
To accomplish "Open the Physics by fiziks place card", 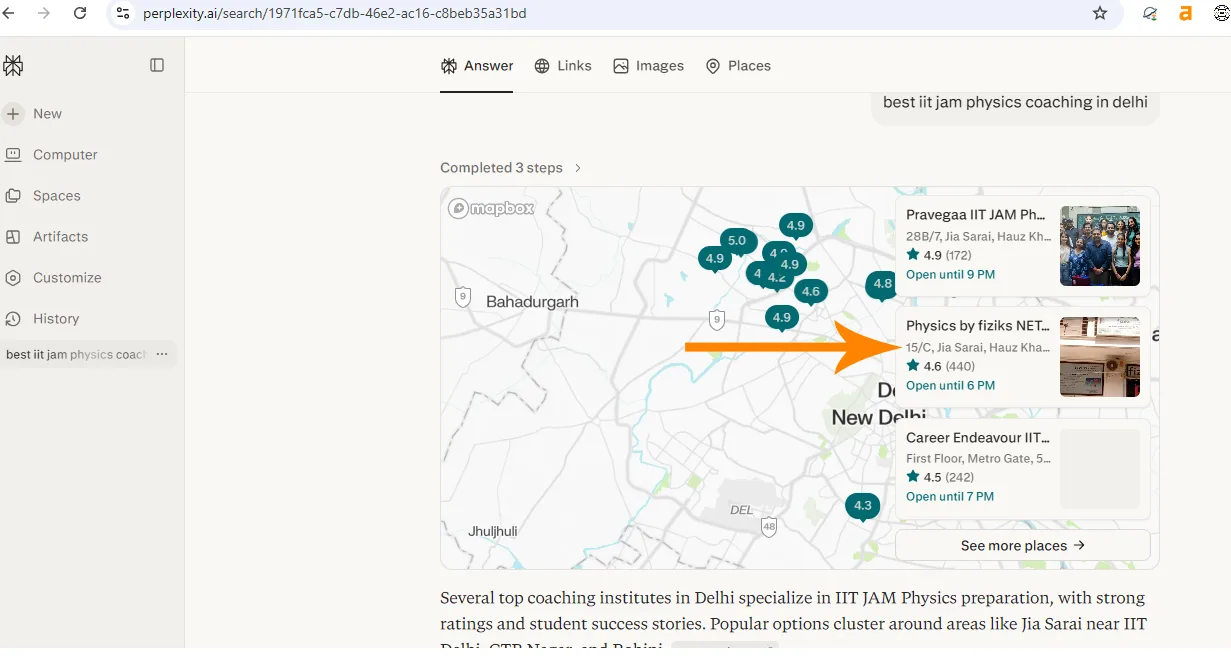I will (x=1022, y=356).
